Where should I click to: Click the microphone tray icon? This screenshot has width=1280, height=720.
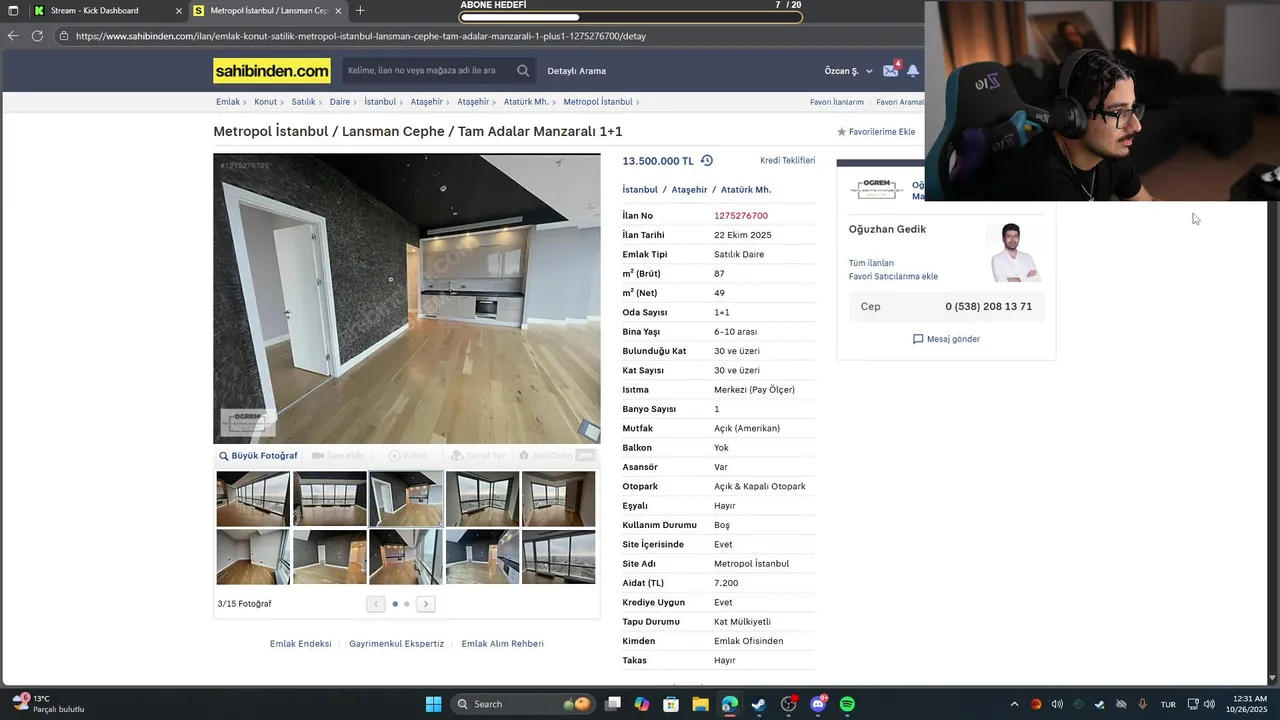[1142, 704]
